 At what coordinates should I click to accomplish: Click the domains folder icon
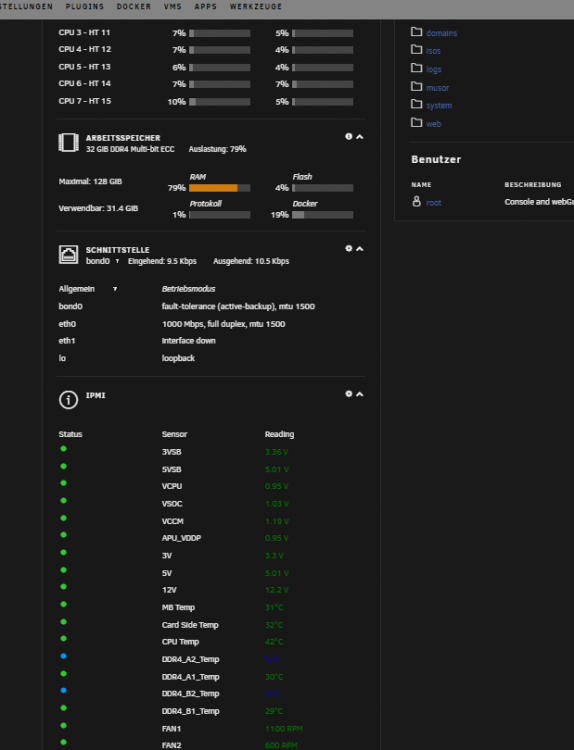[417, 32]
